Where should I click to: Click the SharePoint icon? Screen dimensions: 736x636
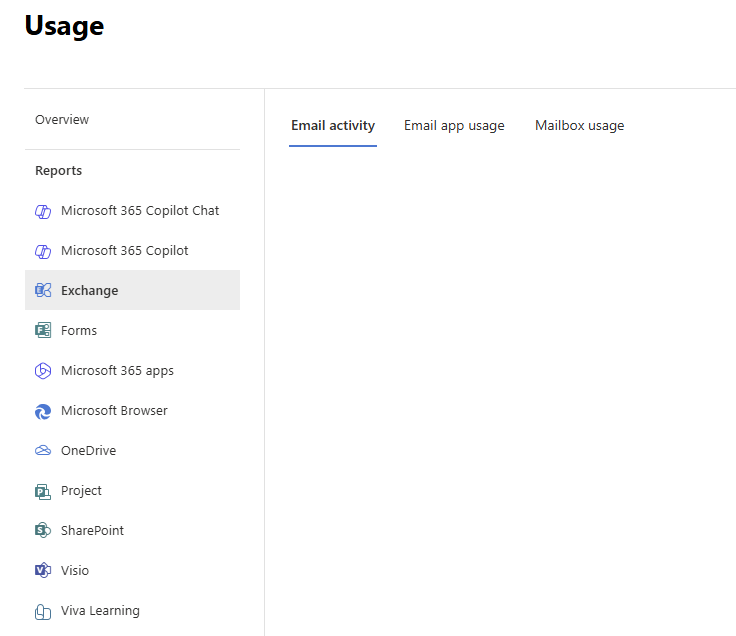43,530
